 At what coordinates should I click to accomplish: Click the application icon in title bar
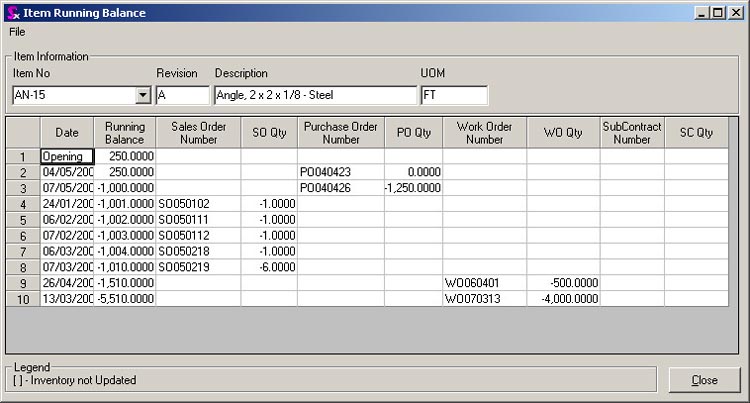[11, 12]
